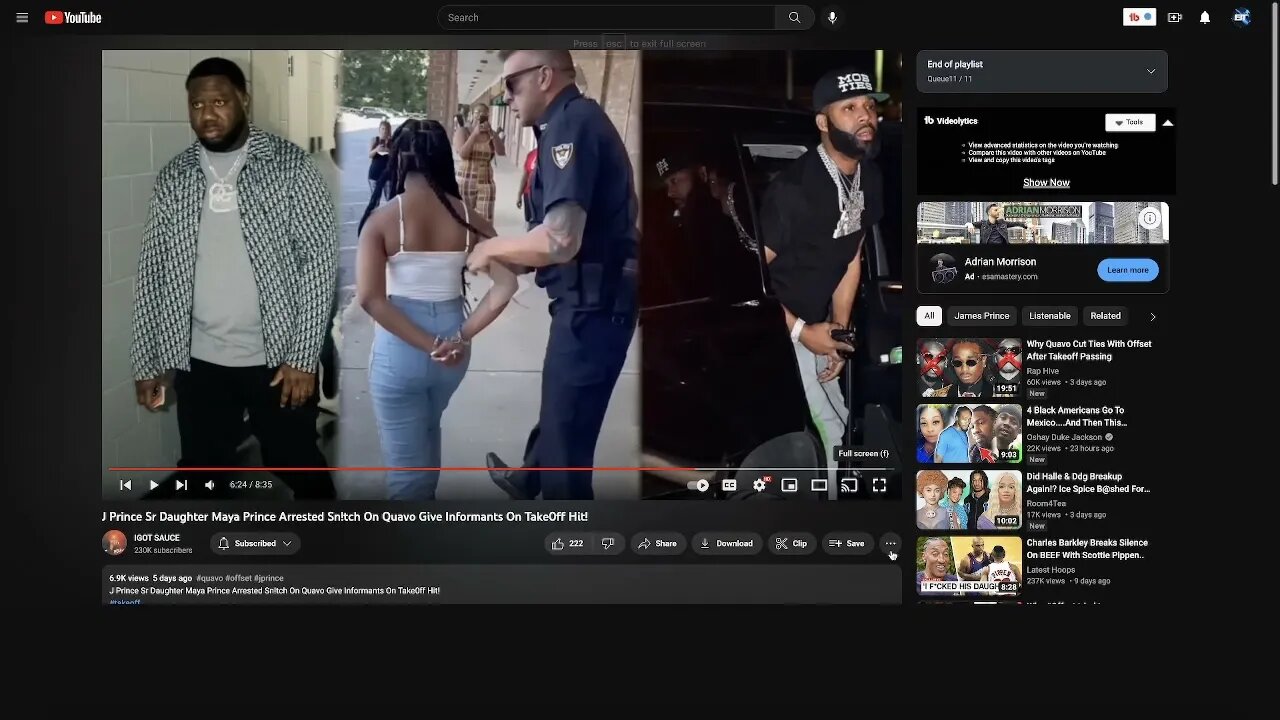The image size is (1280, 720).
Task: Click the #offset hashtag
Action: click(x=239, y=578)
